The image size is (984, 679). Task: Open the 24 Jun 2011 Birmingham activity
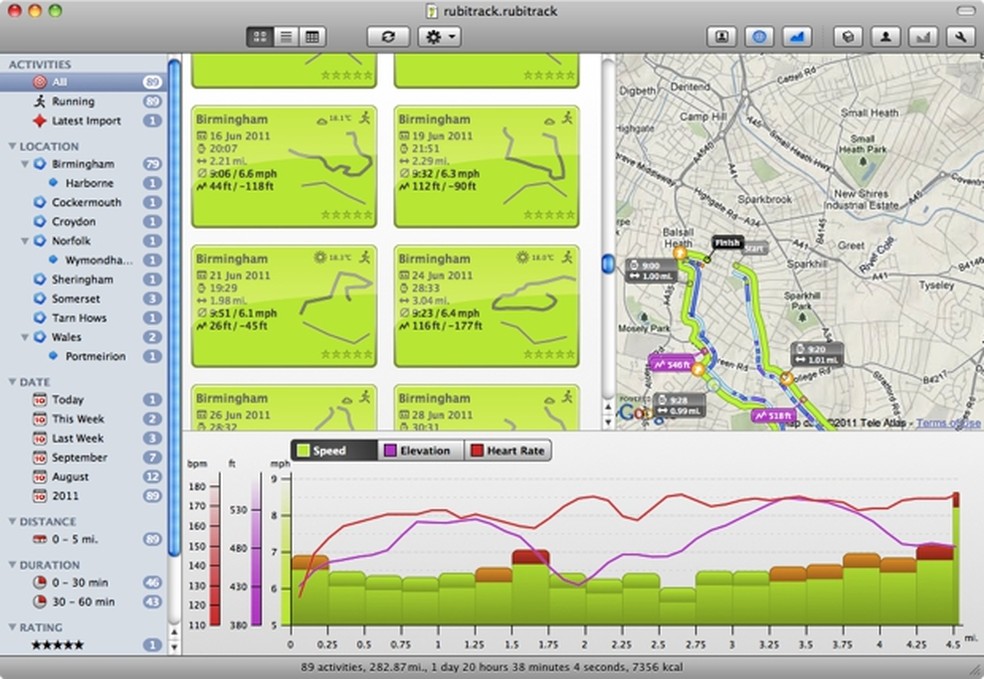tap(486, 306)
